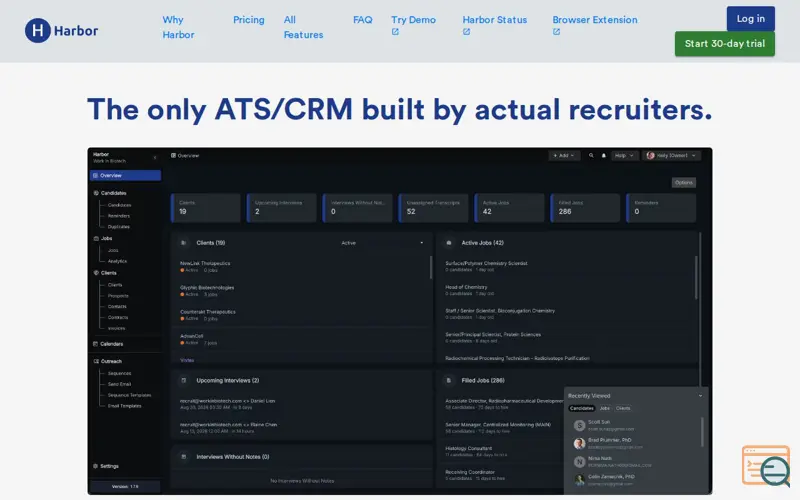Click the Harbor logo in the header
800x500 pixels.
point(62,31)
